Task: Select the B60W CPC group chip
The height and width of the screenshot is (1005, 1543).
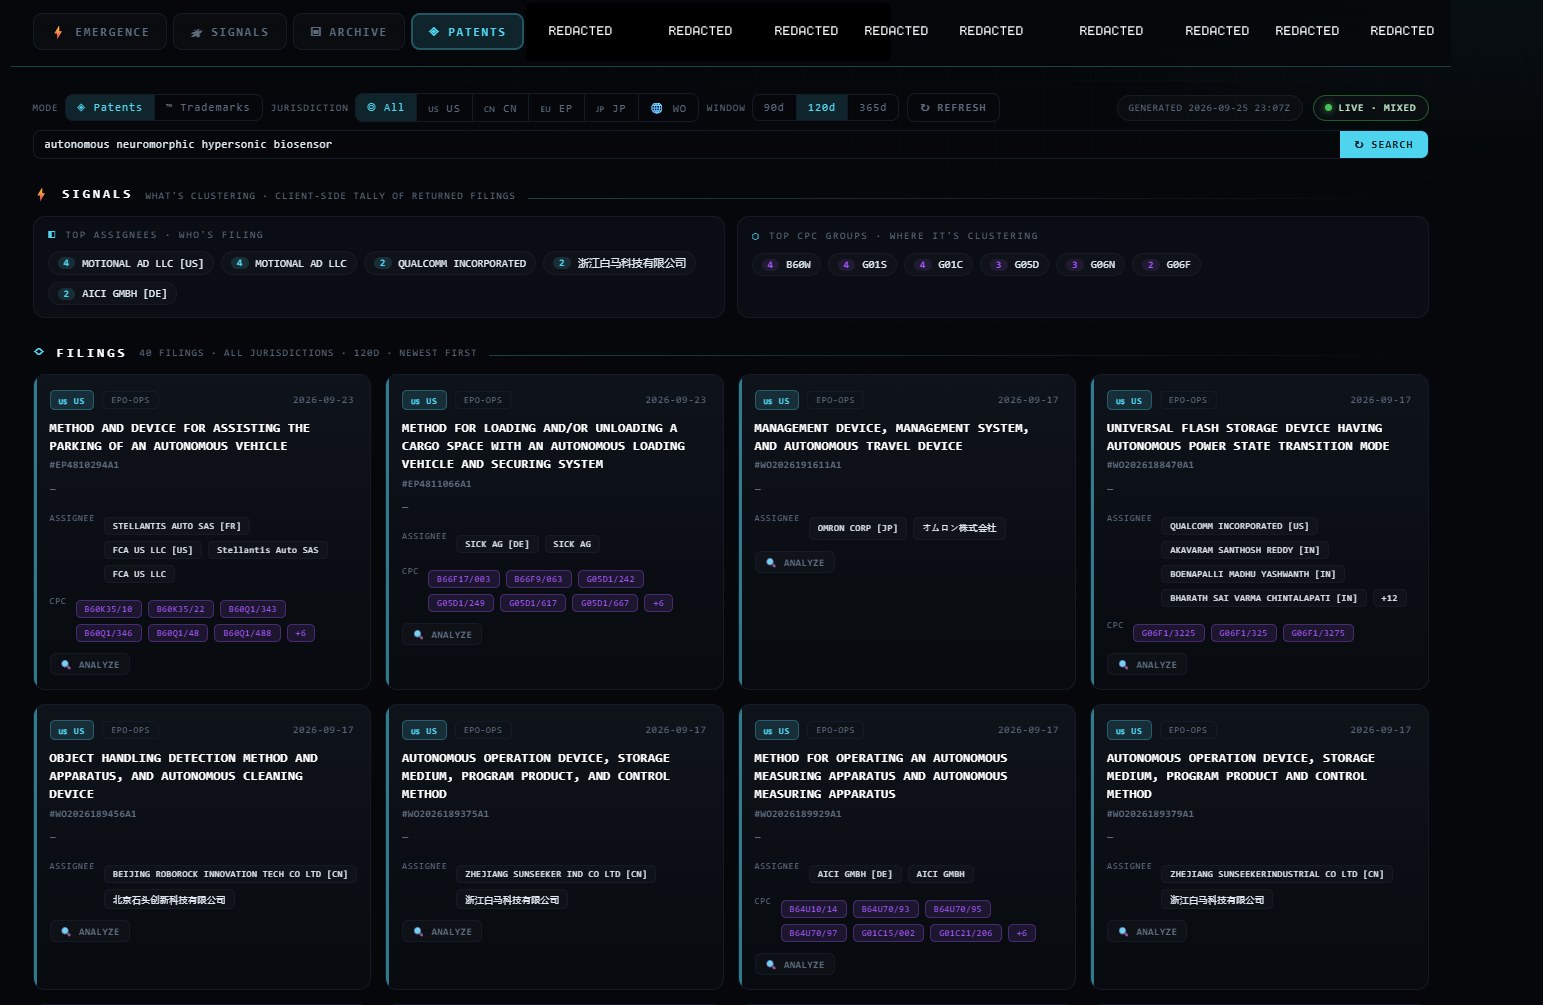Action: pyautogui.click(x=787, y=265)
